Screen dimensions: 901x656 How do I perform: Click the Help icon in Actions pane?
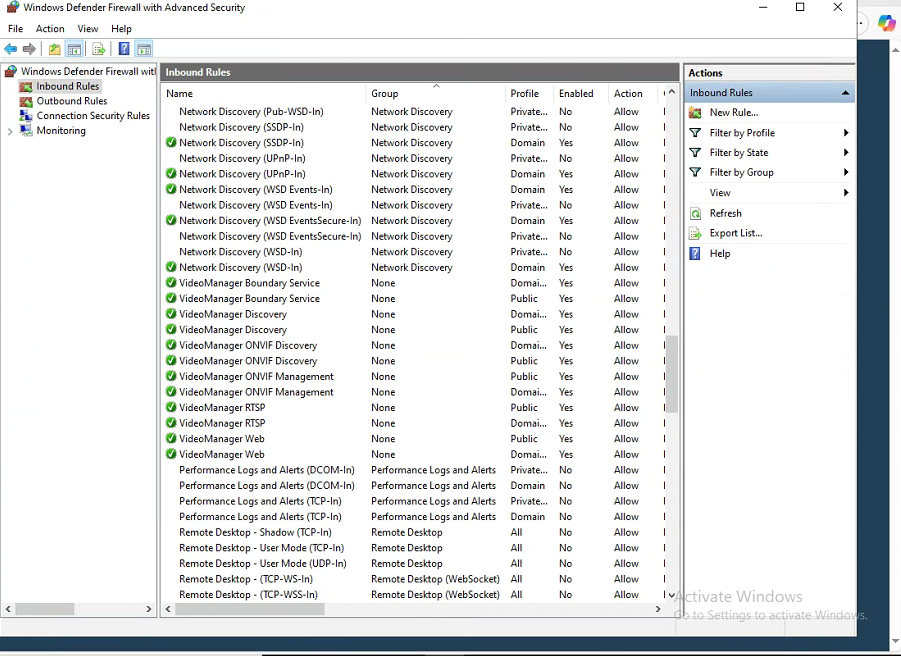[695, 253]
